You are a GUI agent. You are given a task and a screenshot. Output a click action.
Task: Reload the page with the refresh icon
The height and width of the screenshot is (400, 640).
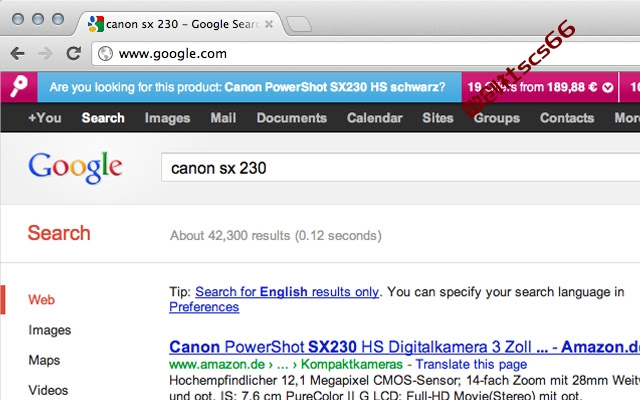tap(73, 53)
